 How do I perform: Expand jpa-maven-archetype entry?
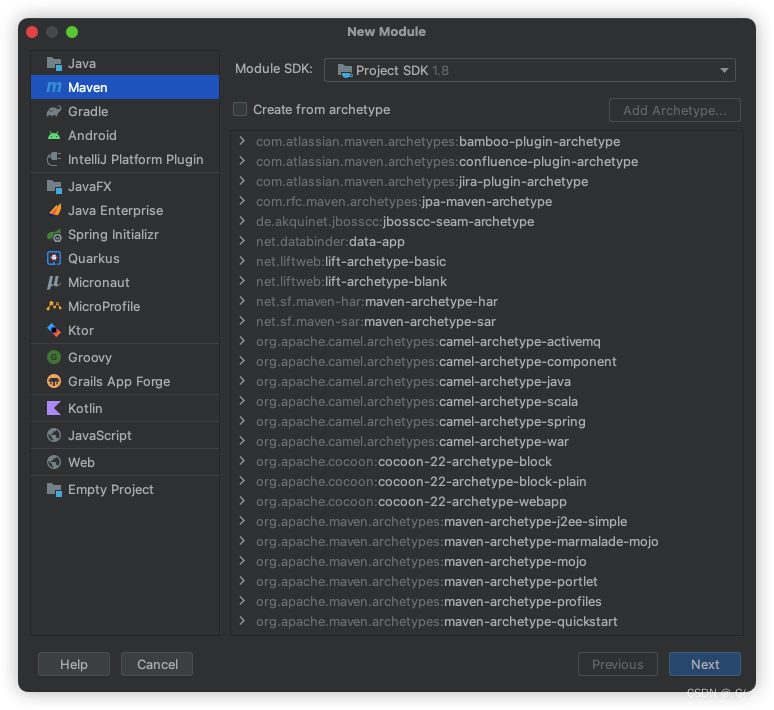(242, 201)
